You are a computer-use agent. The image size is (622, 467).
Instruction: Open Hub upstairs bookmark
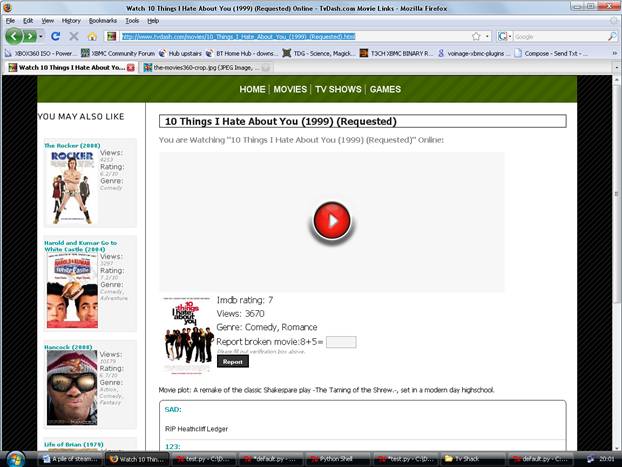tap(180, 53)
